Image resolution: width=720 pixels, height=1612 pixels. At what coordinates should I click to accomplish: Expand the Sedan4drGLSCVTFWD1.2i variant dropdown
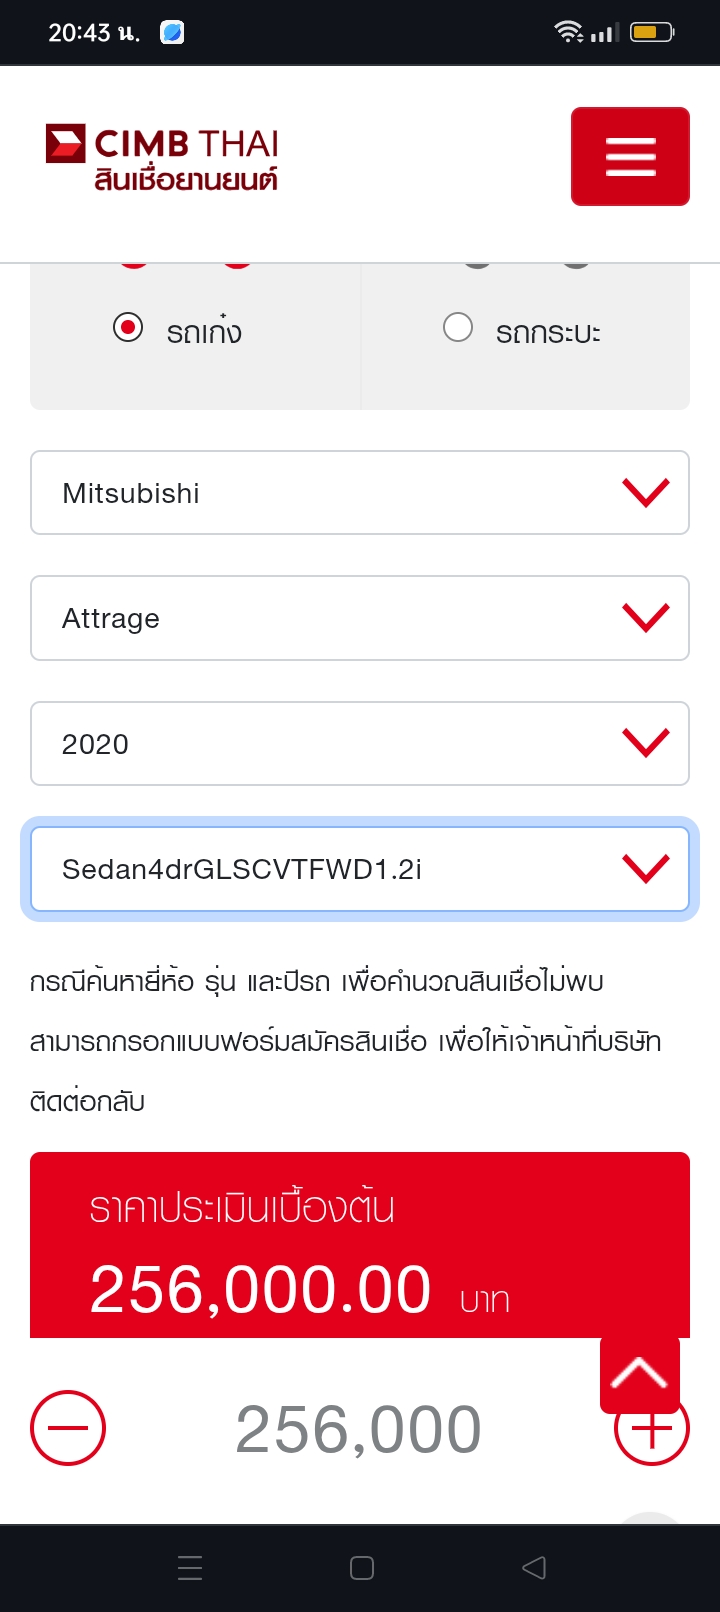pyautogui.click(x=360, y=869)
